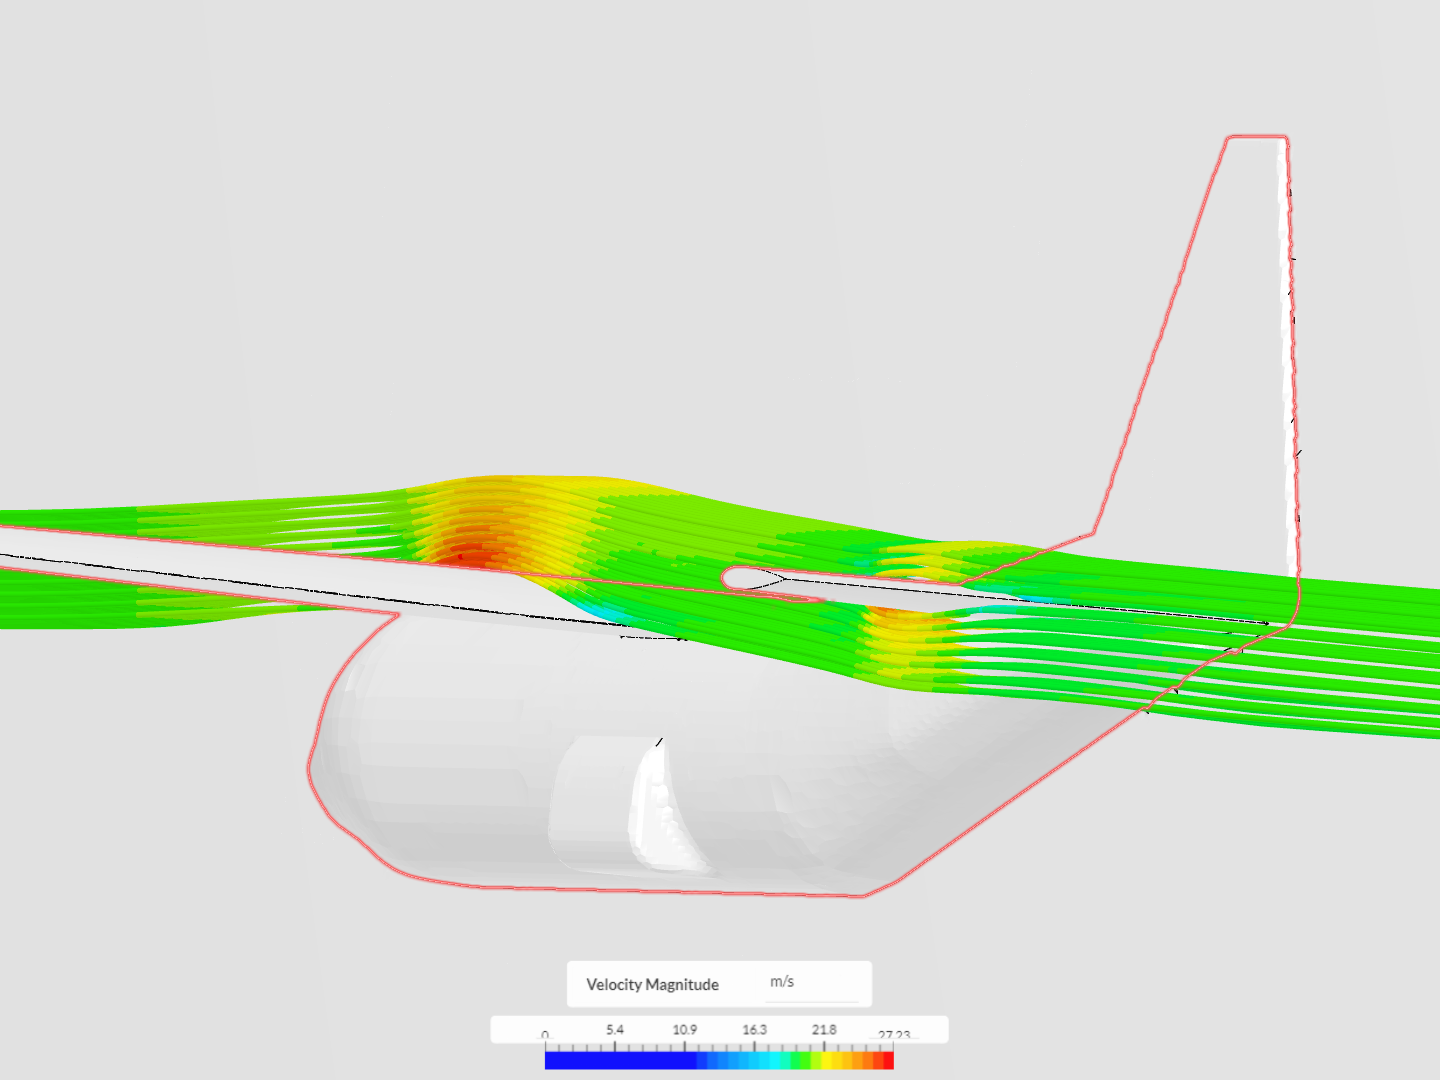1440x1080 pixels.
Task: Open the m/s unit dropdown
Action: tap(811, 983)
